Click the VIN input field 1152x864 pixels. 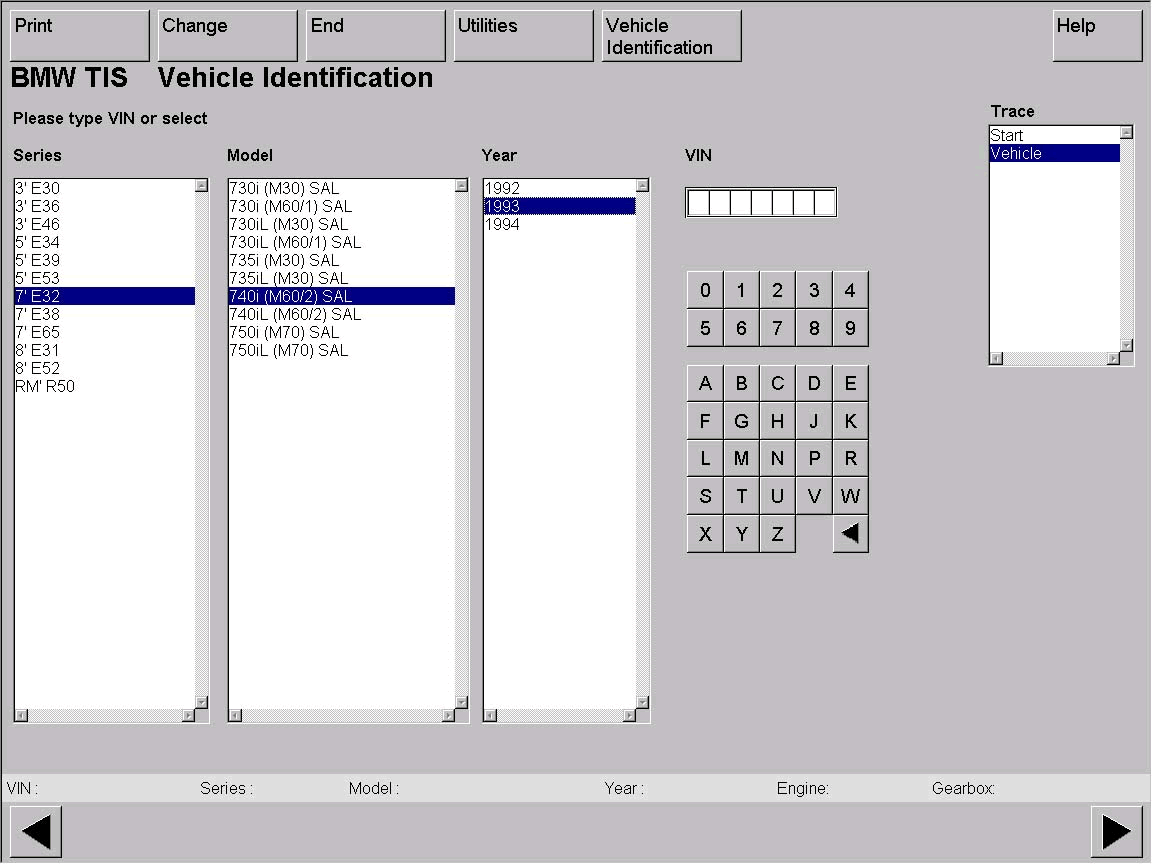(x=761, y=202)
